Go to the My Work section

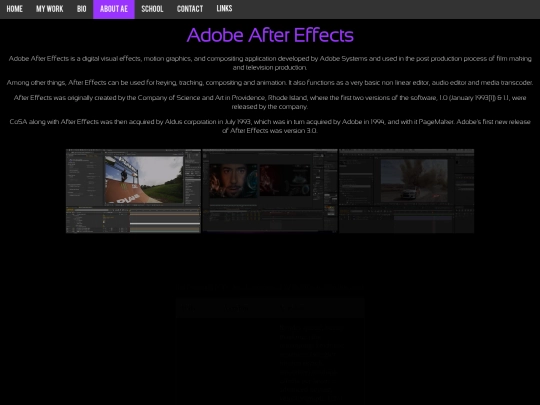coord(50,9)
